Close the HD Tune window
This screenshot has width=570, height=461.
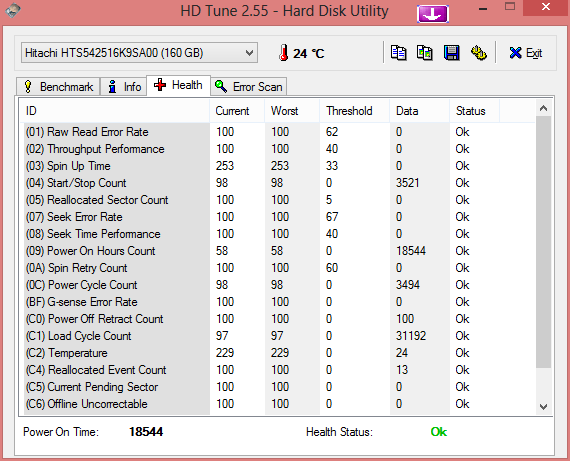pyautogui.click(x=546, y=7)
